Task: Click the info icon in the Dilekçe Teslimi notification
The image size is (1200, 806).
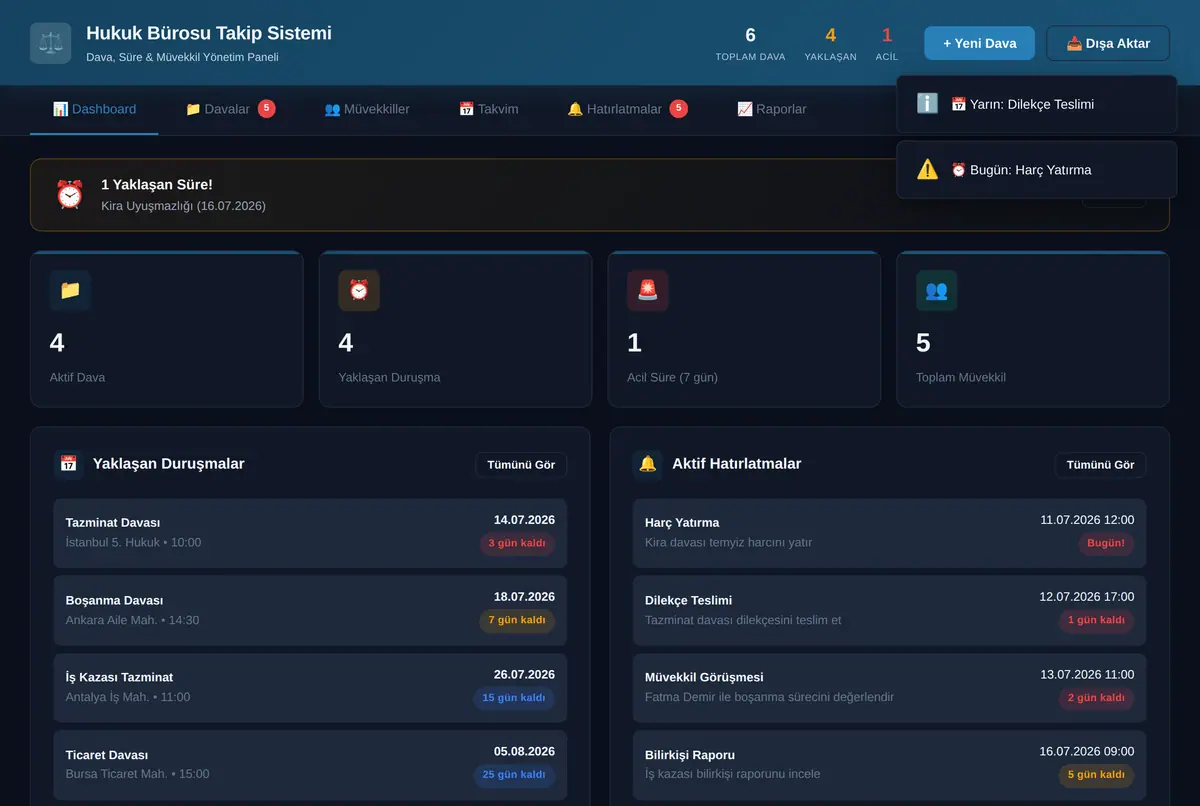Action: pyautogui.click(x=928, y=103)
